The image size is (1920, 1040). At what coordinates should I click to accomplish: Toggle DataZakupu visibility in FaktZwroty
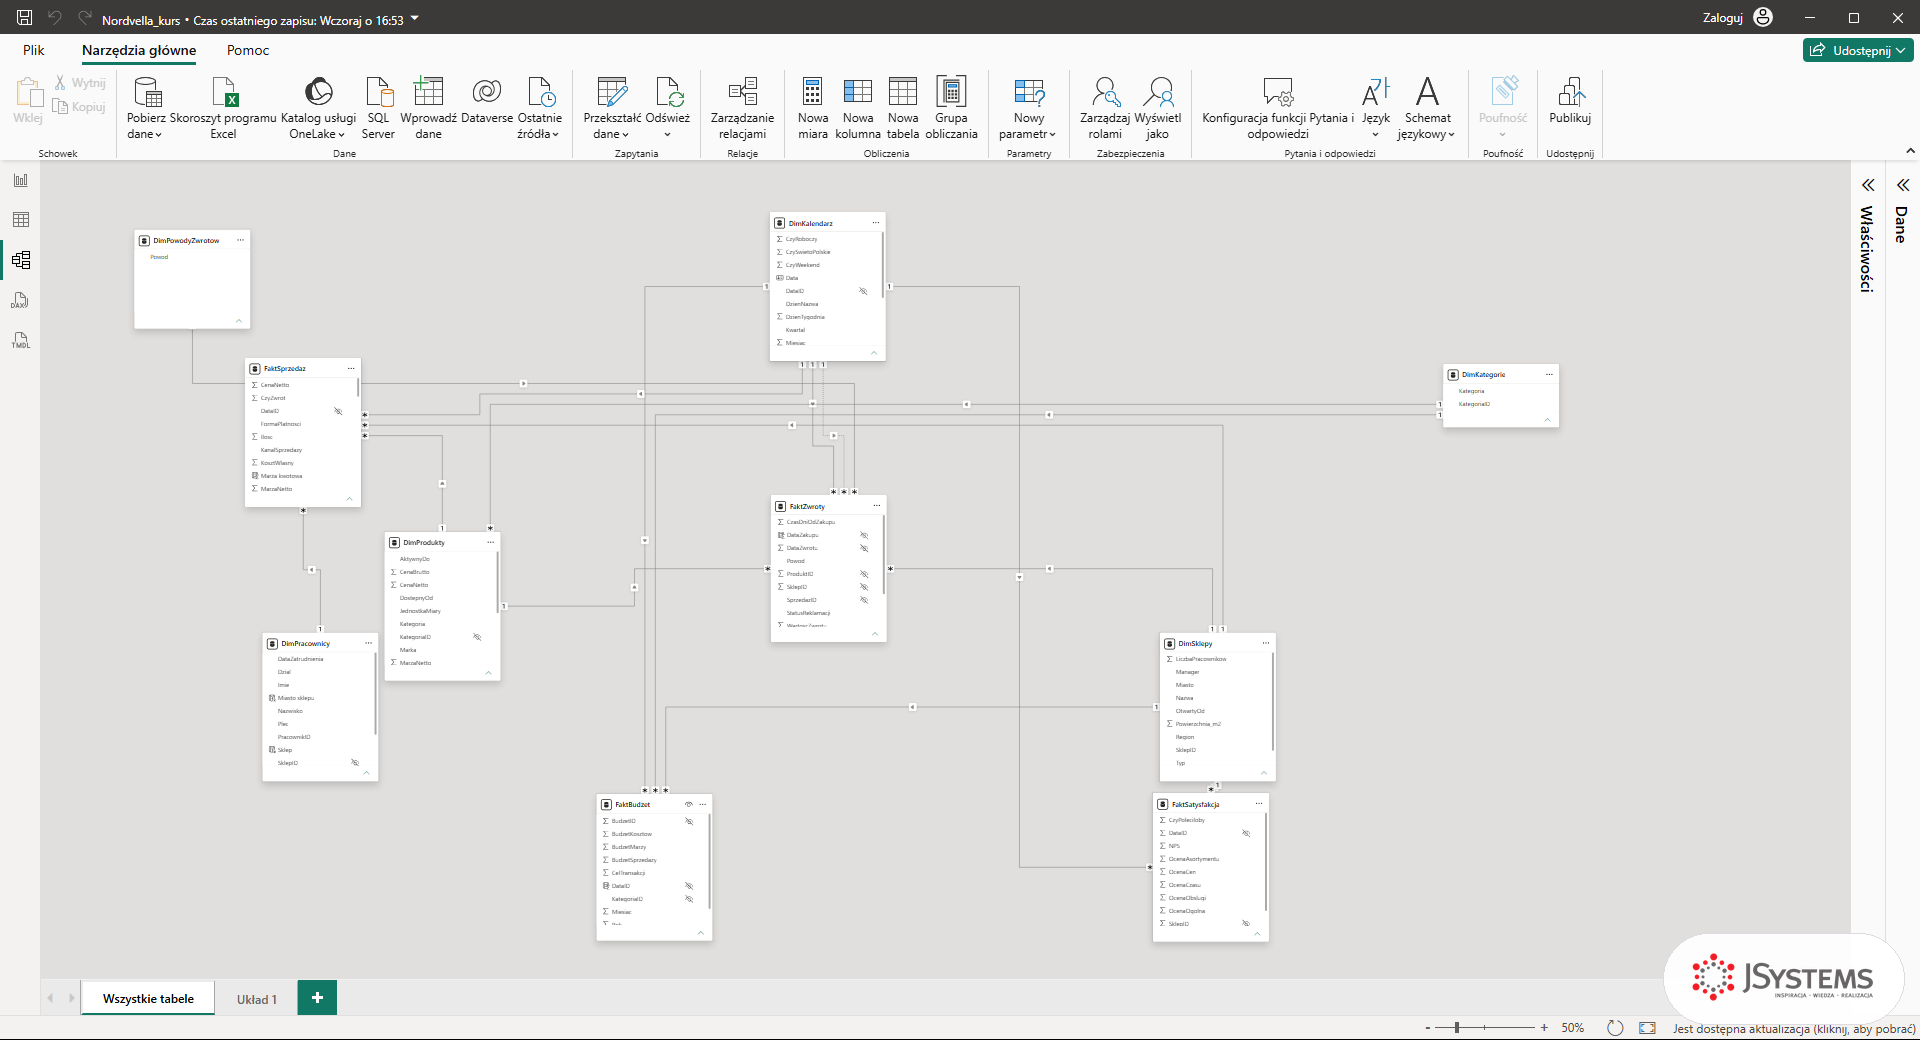click(x=864, y=535)
